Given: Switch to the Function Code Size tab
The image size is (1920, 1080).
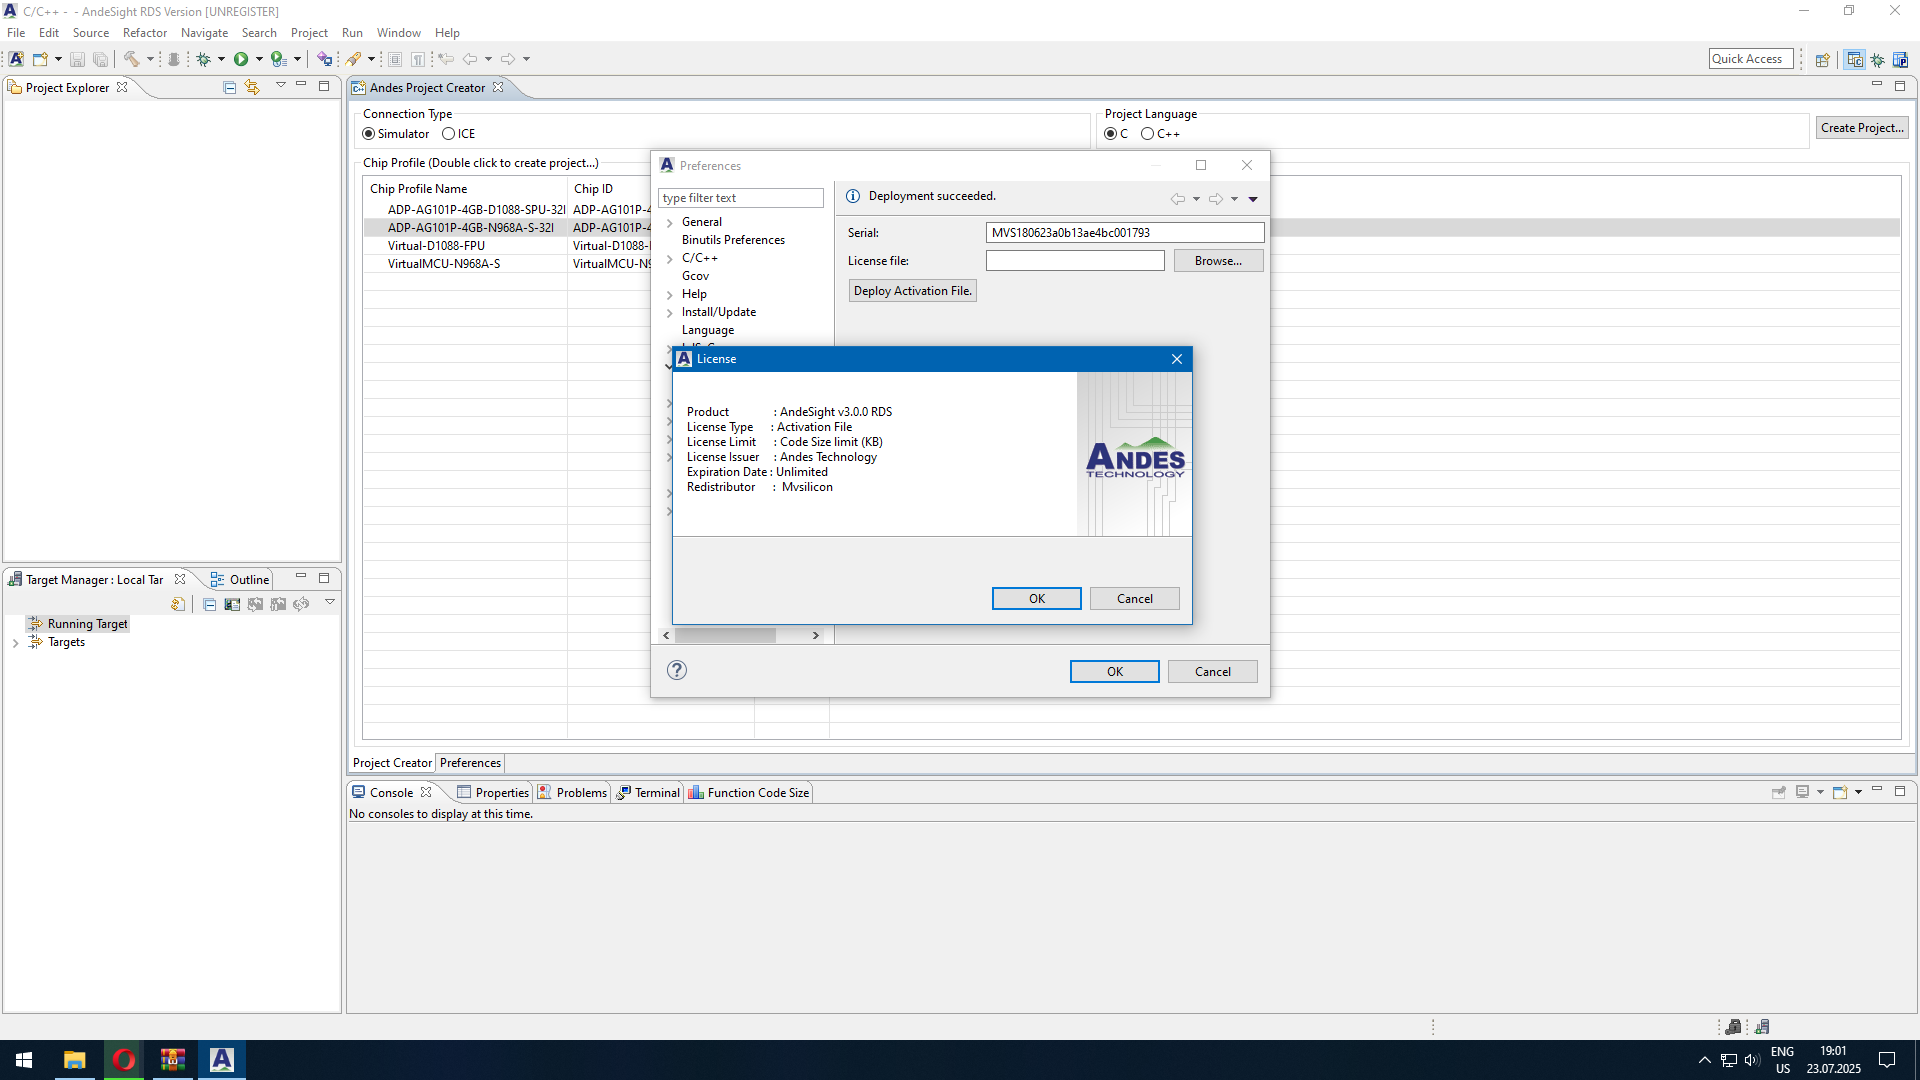Looking at the screenshot, I should pyautogui.click(x=749, y=792).
